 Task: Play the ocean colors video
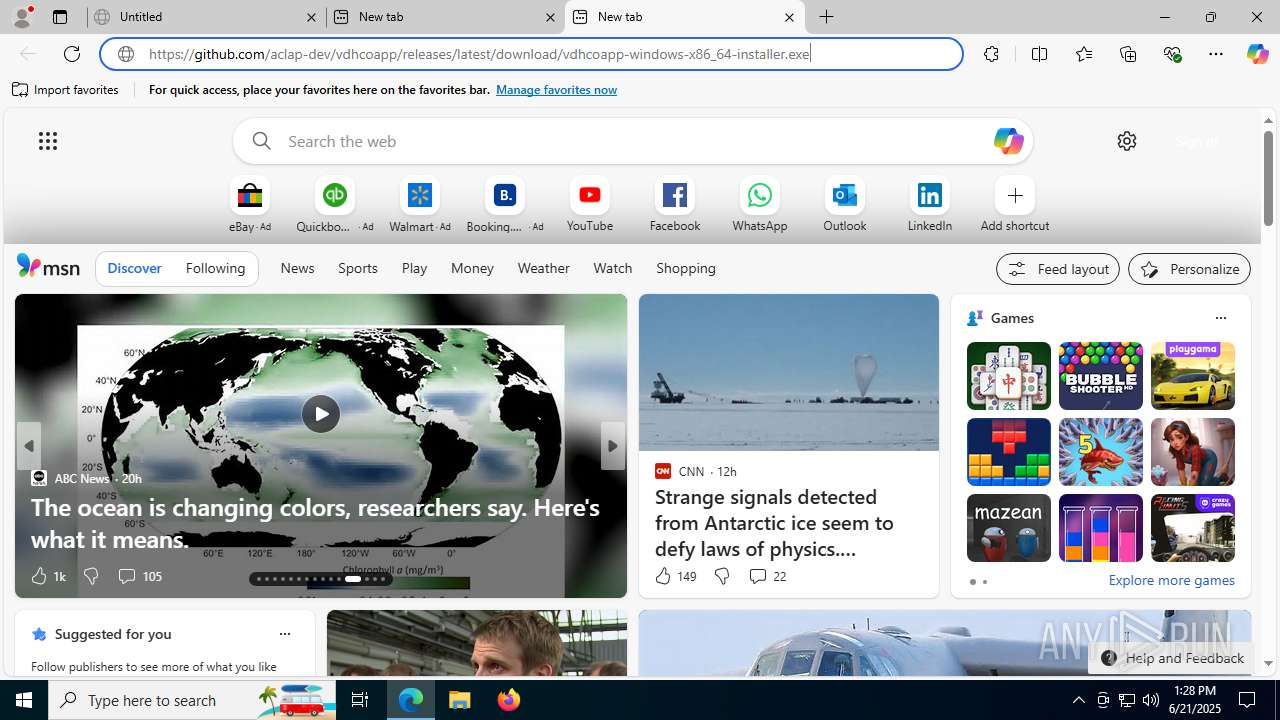tap(321, 413)
